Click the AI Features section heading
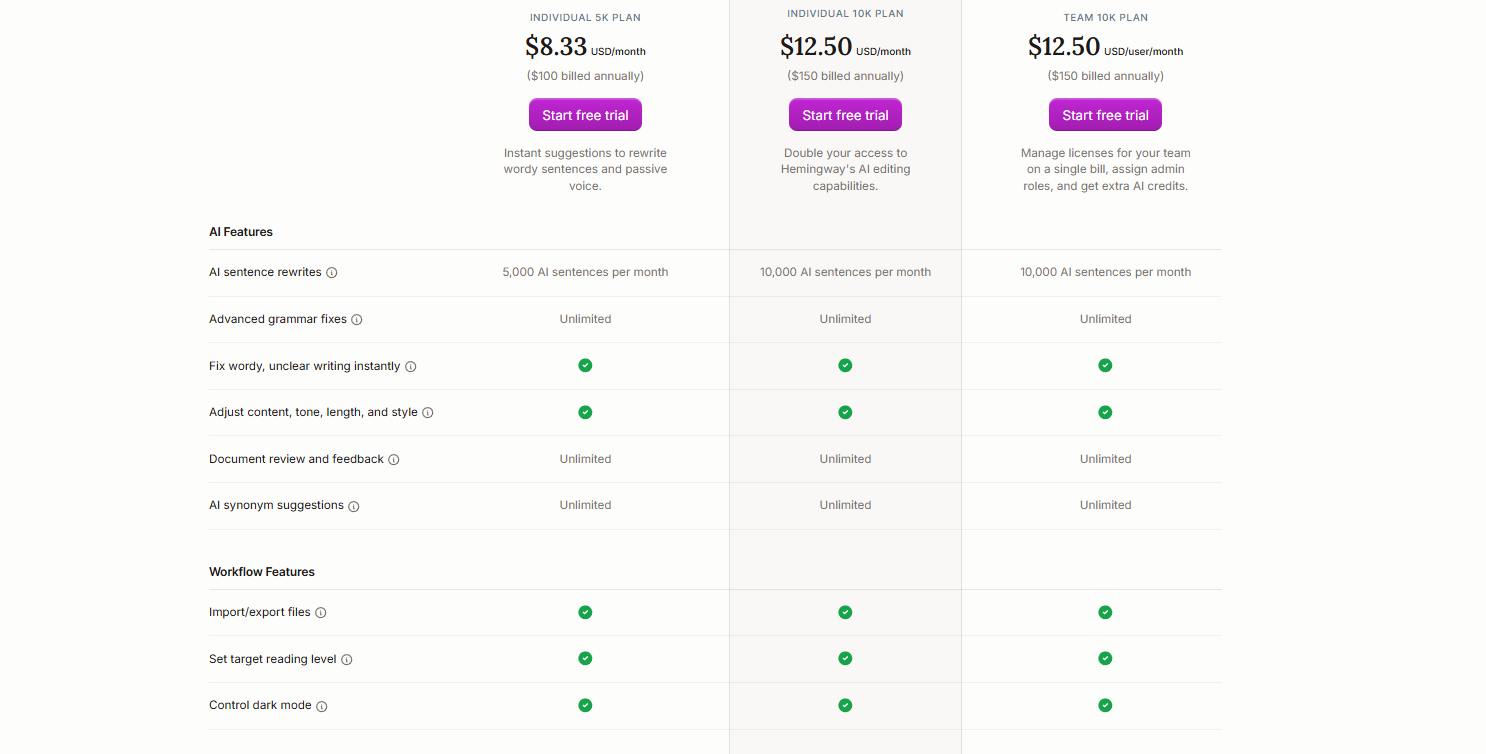This screenshot has width=1486, height=754. tap(241, 232)
